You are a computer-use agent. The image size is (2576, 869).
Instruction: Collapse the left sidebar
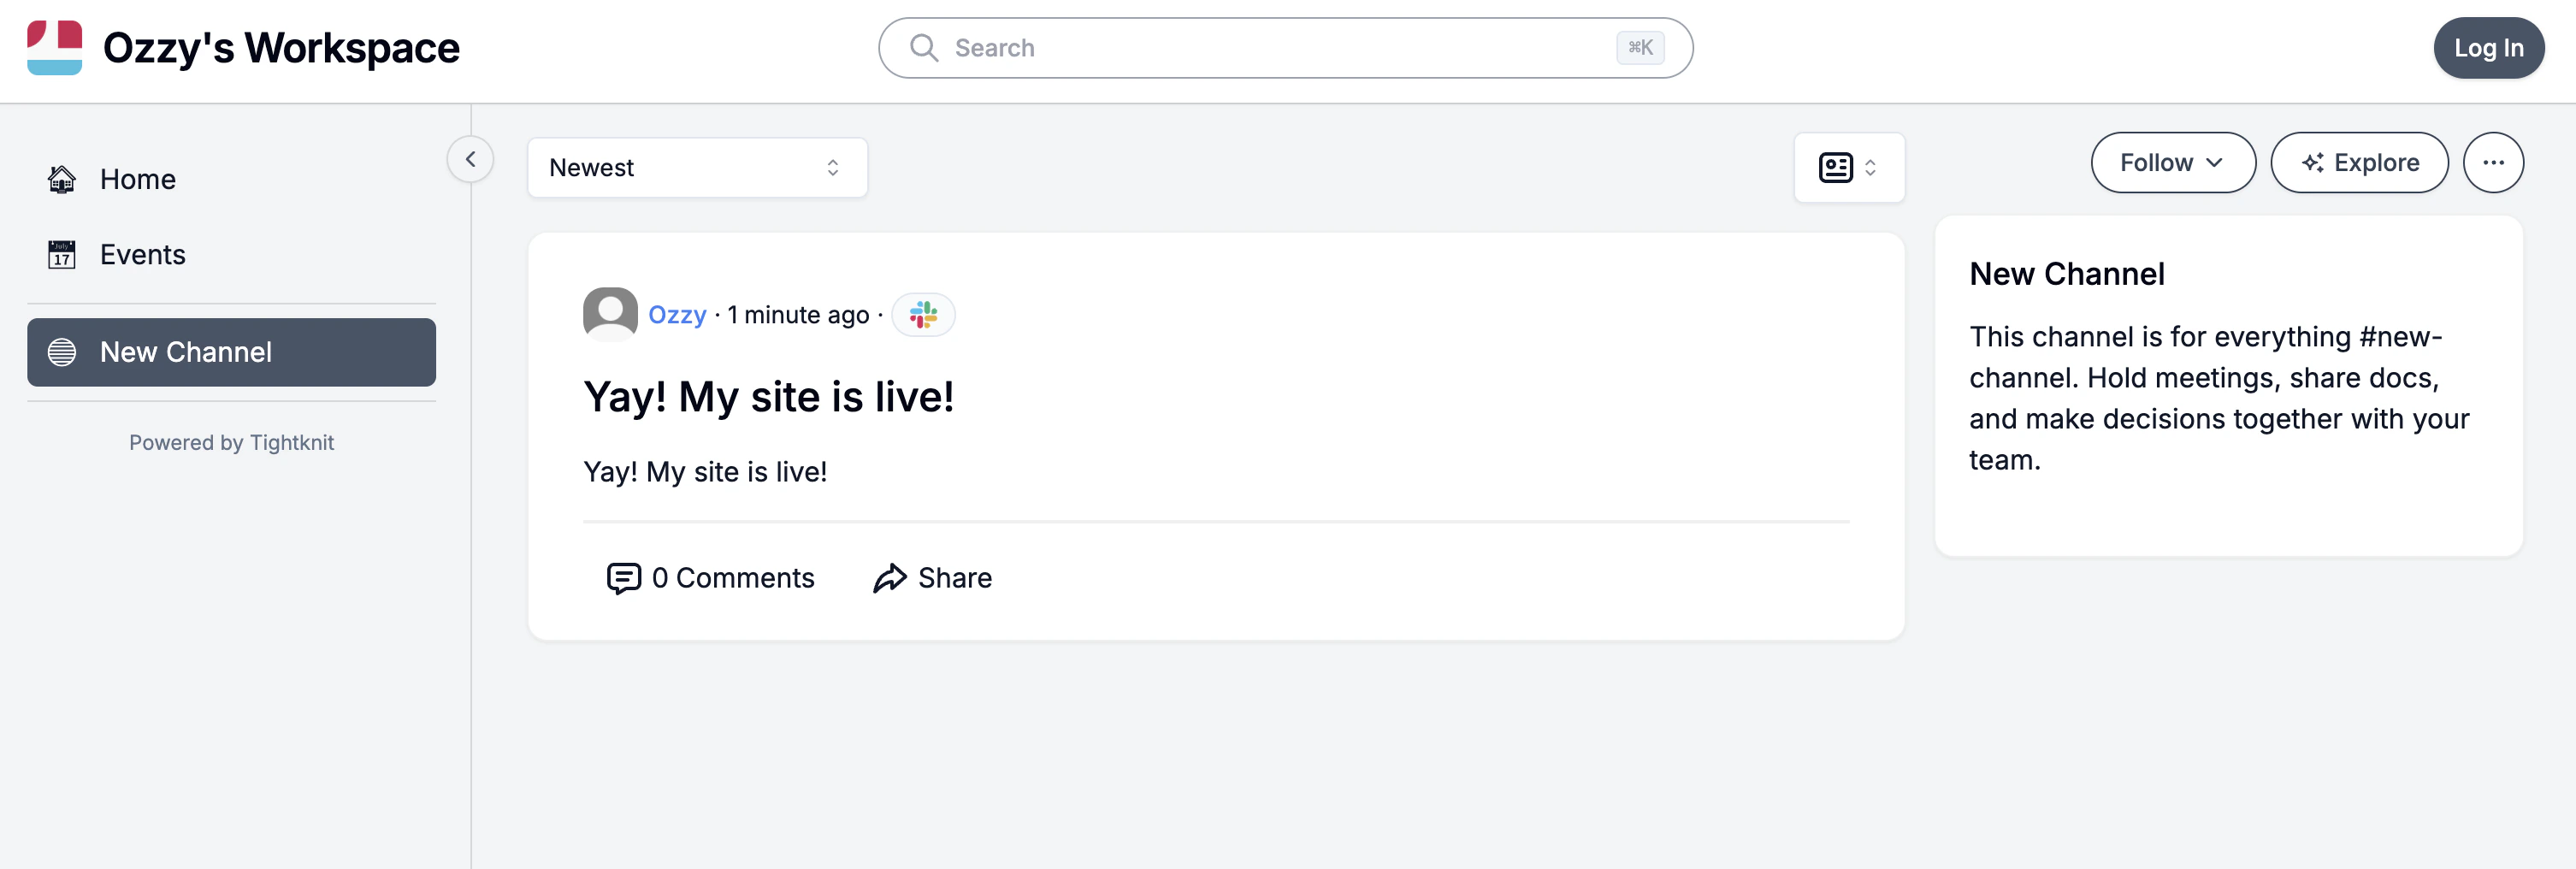[469, 159]
